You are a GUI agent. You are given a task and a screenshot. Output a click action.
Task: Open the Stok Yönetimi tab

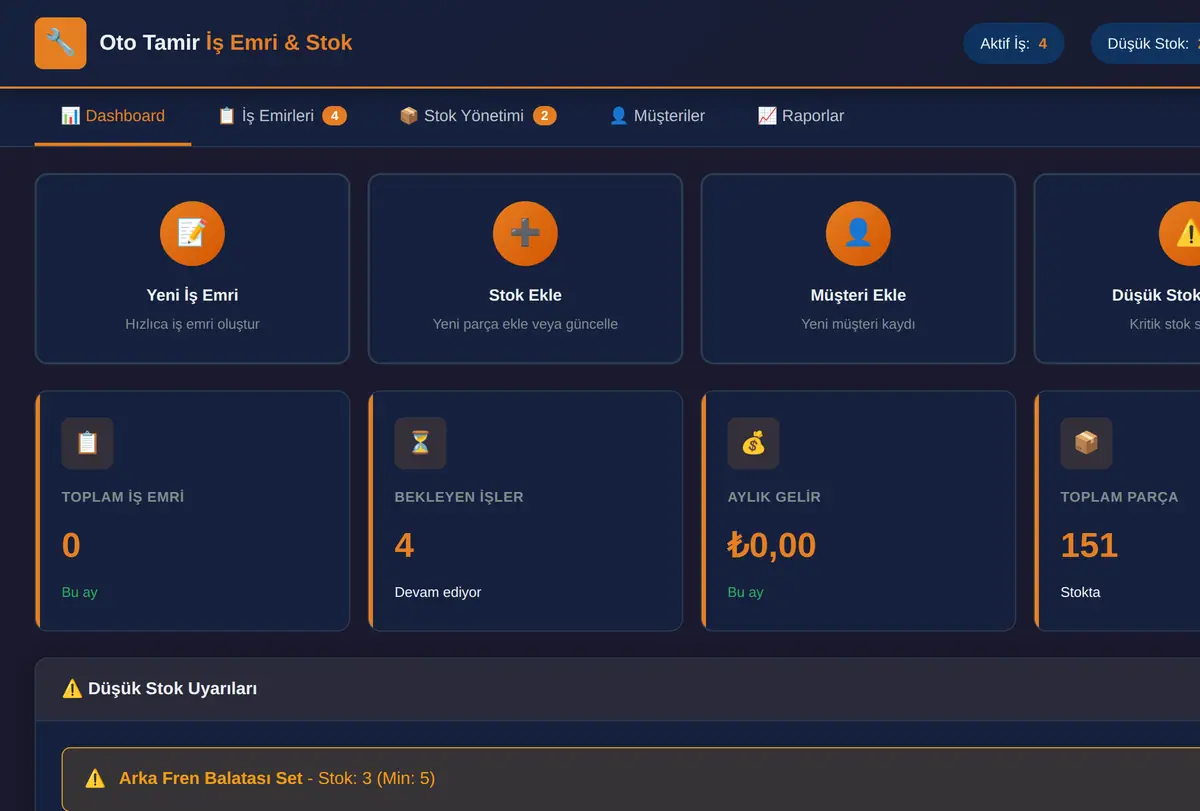[478, 116]
